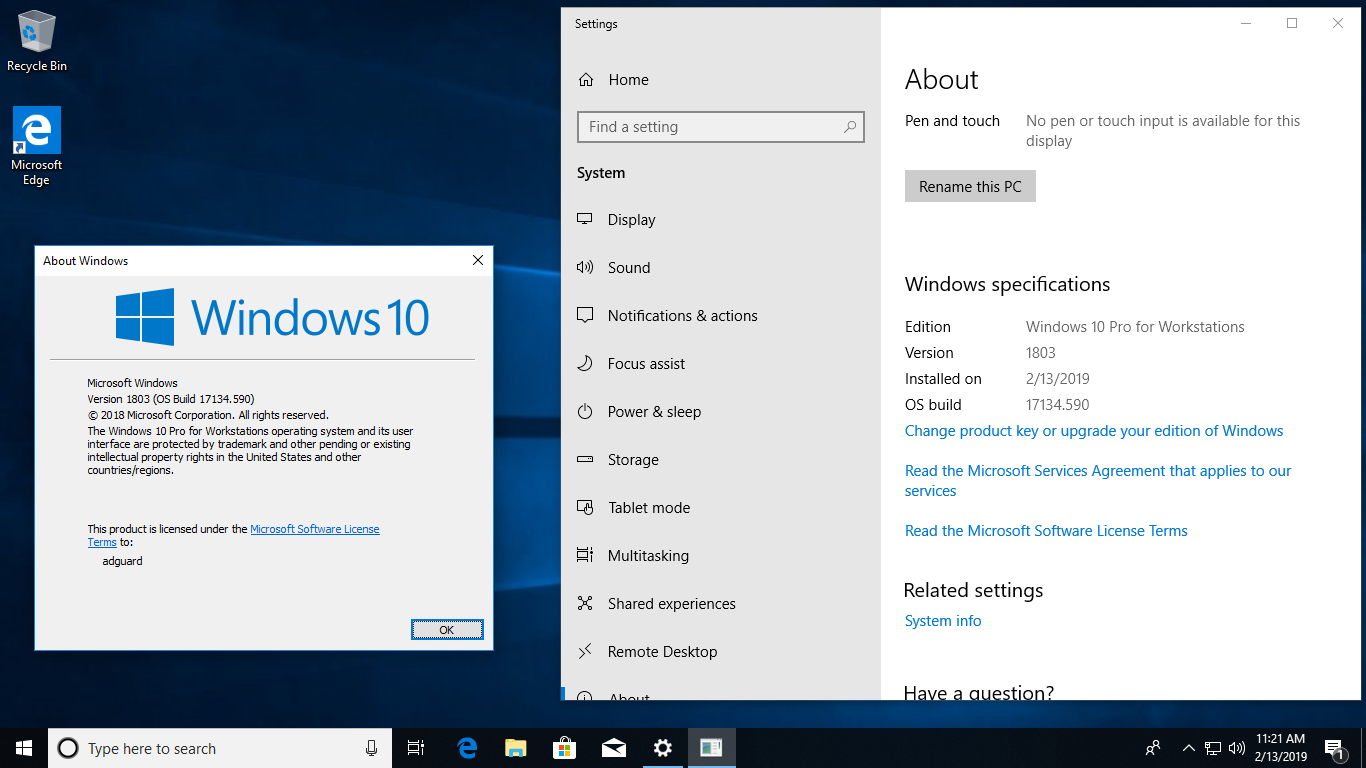This screenshot has height=768, width=1366.
Task: Launch Edge from the taskbar
Action: tap(467, 748)
